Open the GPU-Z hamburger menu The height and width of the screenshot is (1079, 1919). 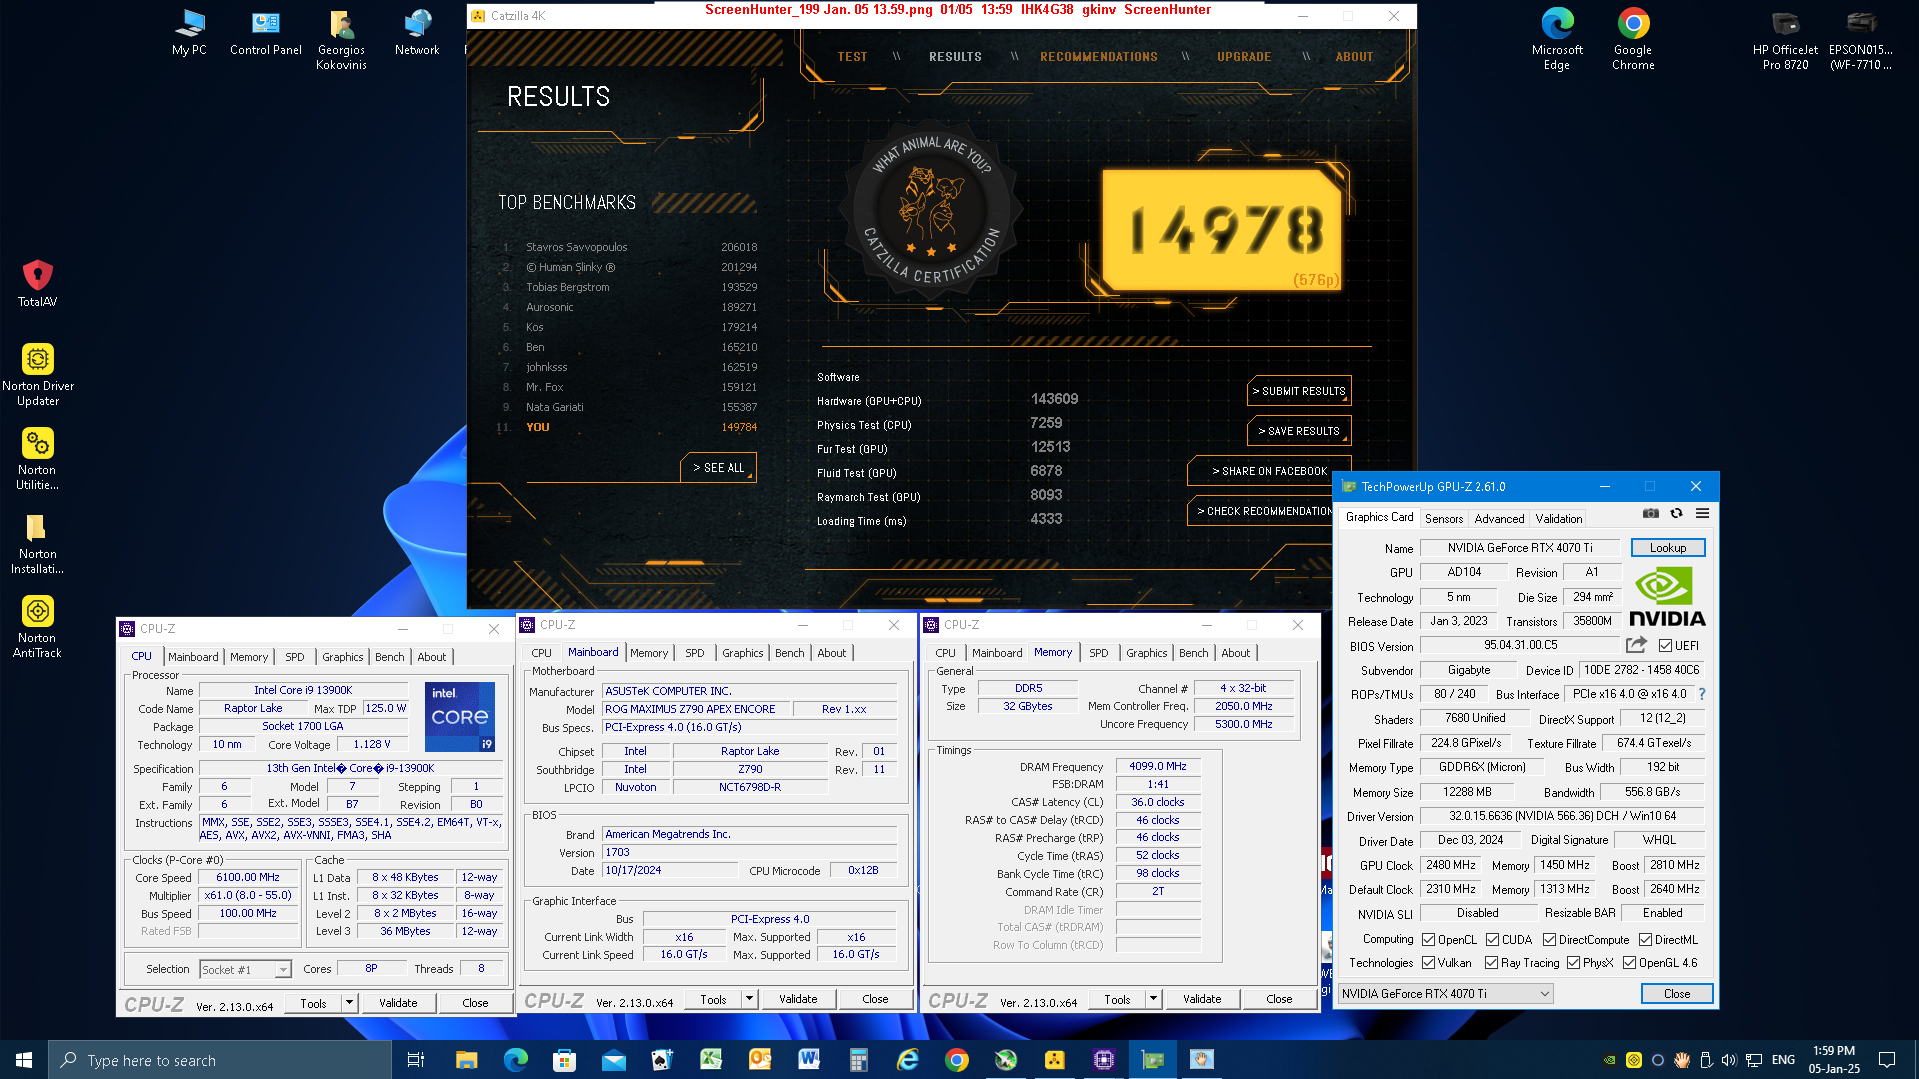[1702, 513]
